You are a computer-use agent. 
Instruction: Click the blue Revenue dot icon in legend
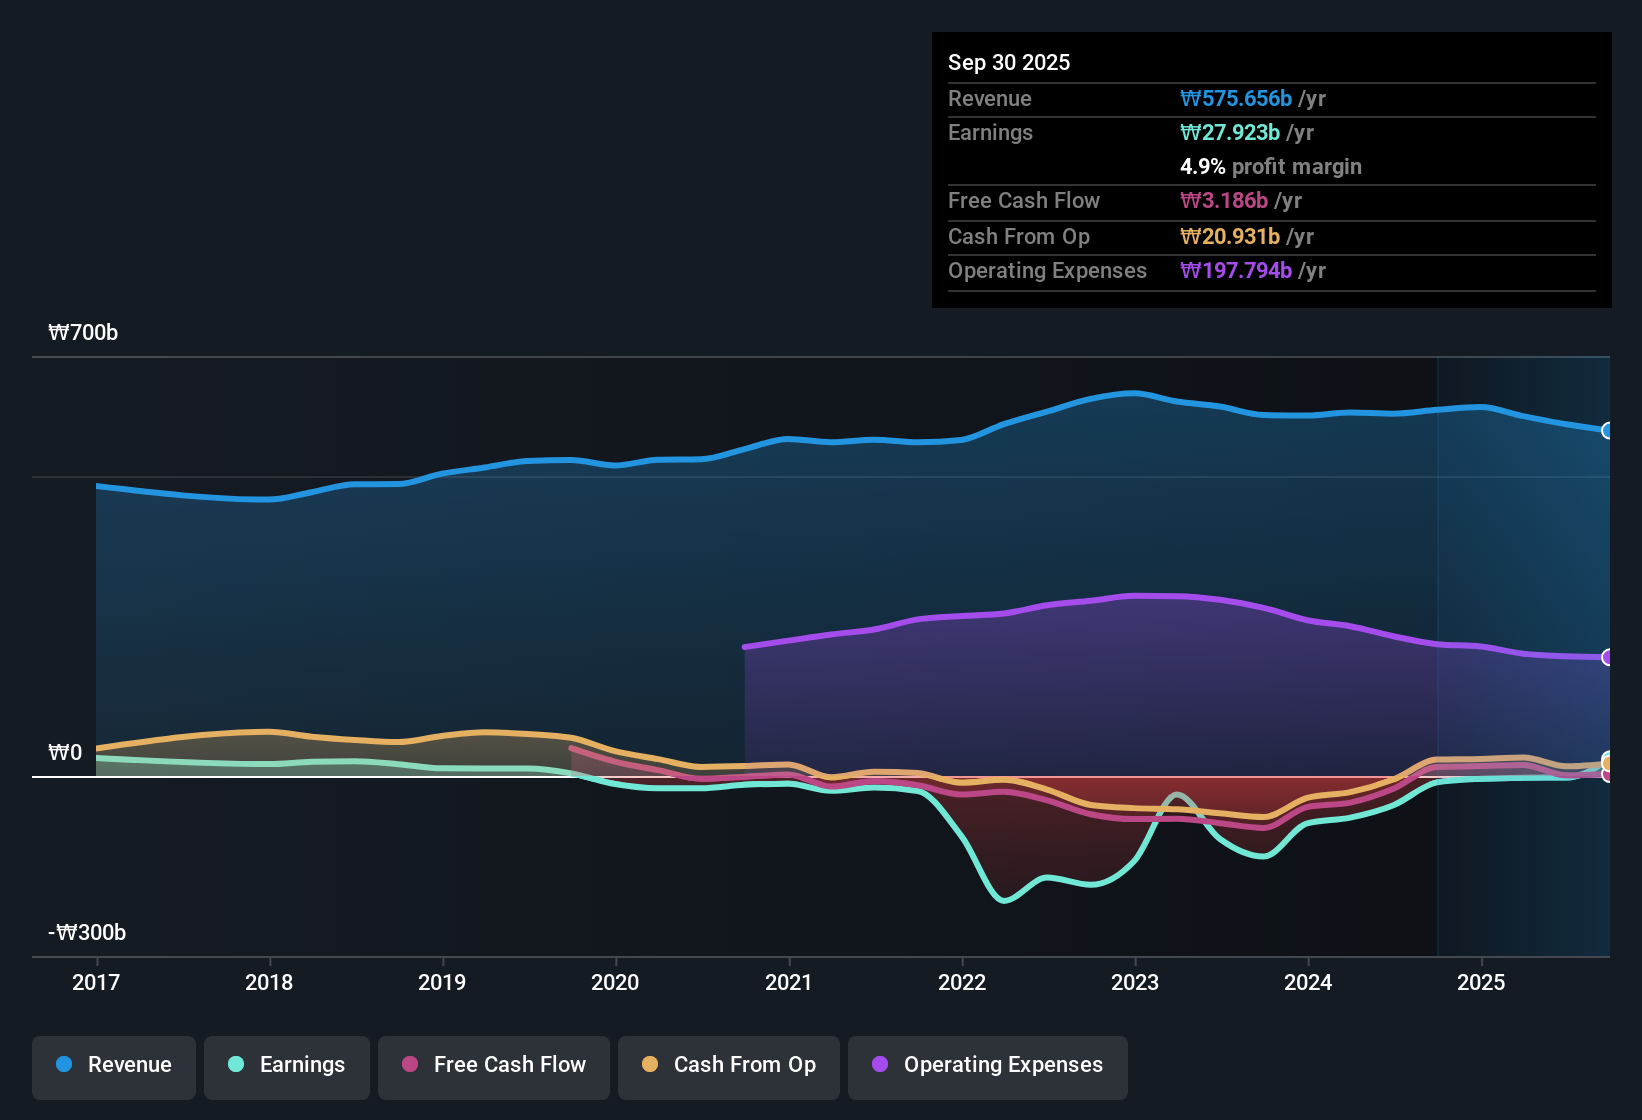click(64, 1065)
